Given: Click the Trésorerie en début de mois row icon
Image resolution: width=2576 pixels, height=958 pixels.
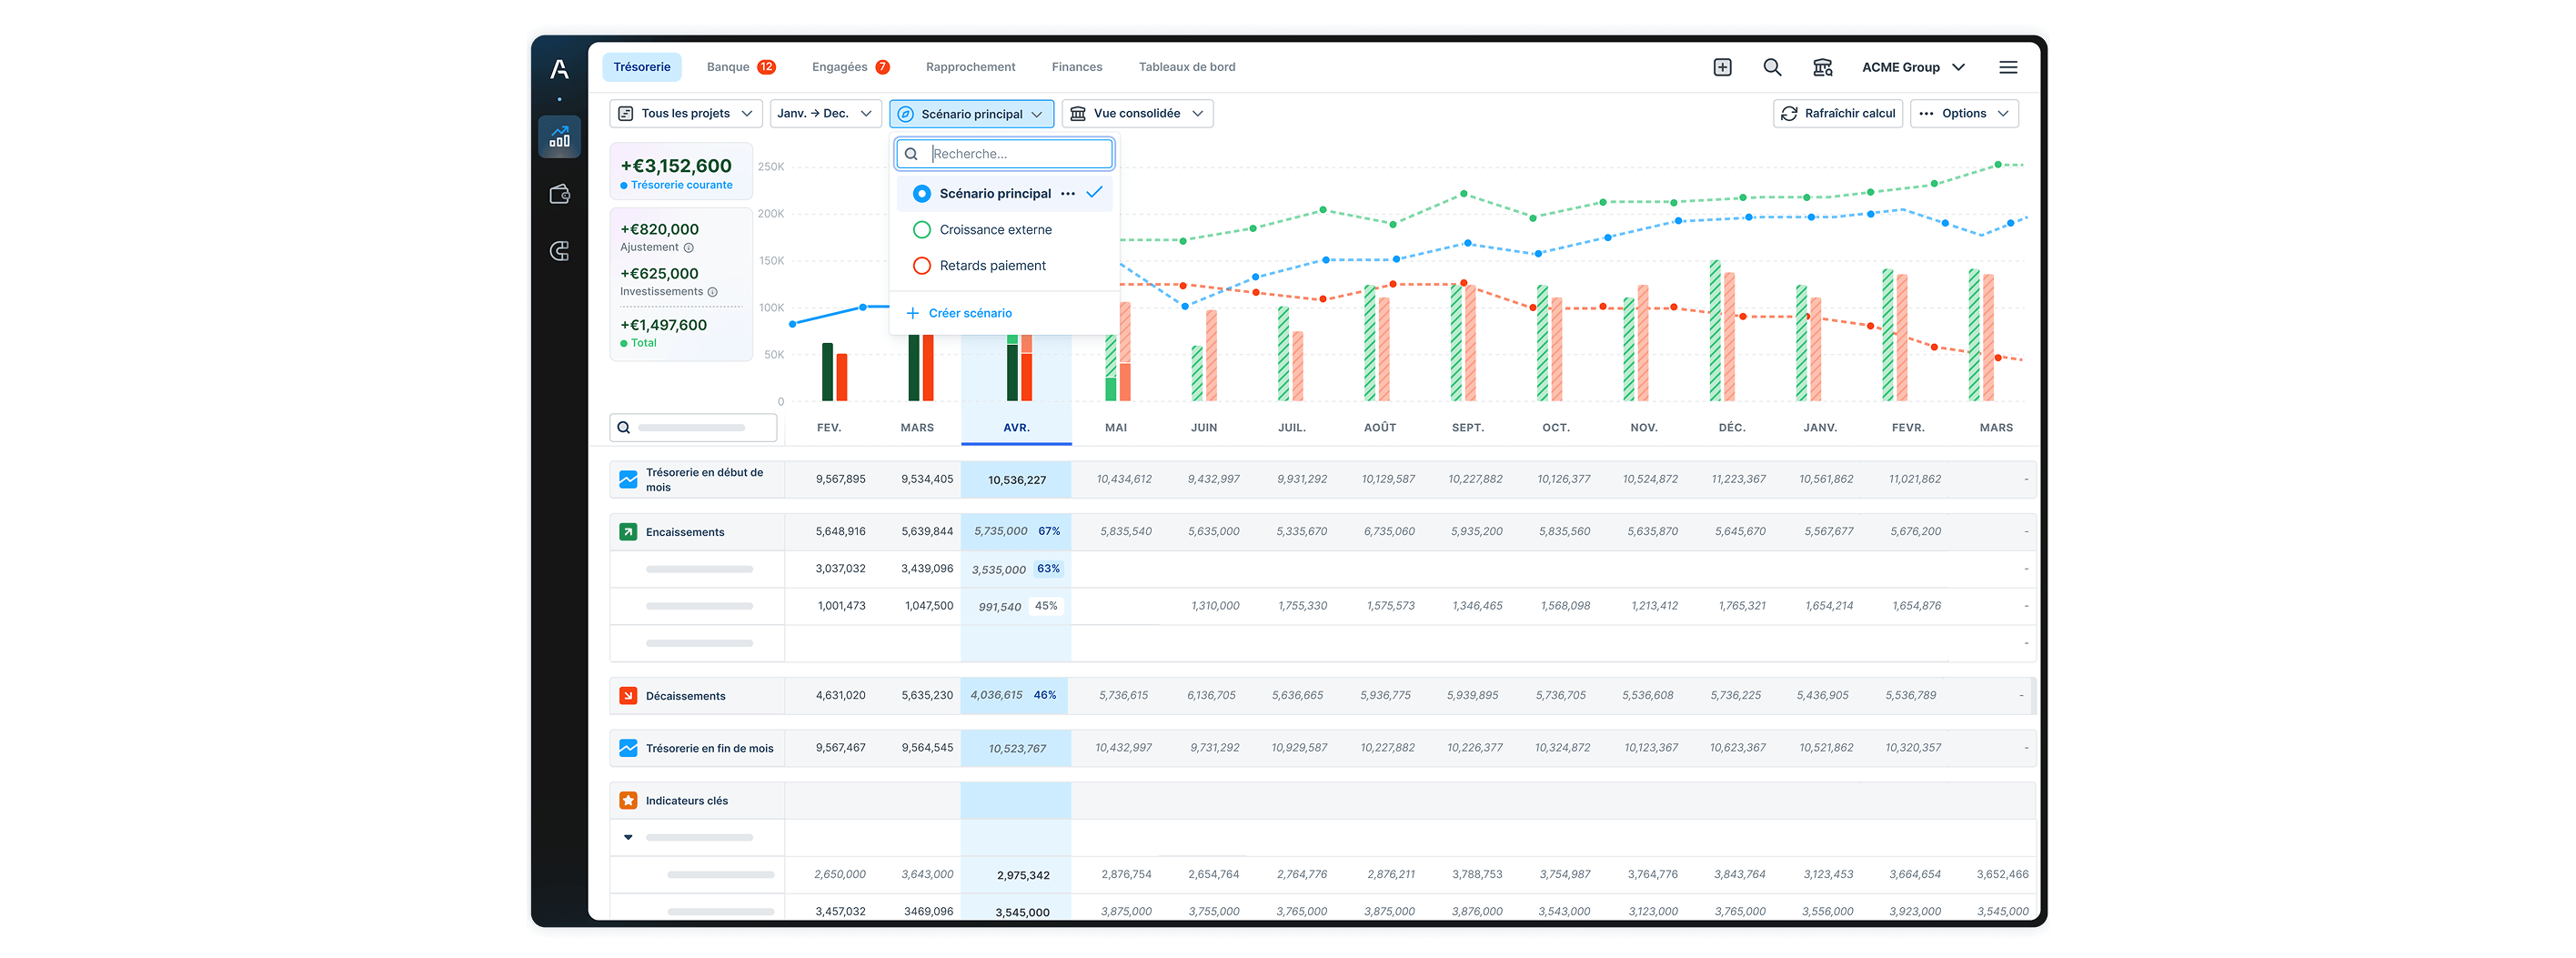Looking at the screenshot, I should 628,480.
